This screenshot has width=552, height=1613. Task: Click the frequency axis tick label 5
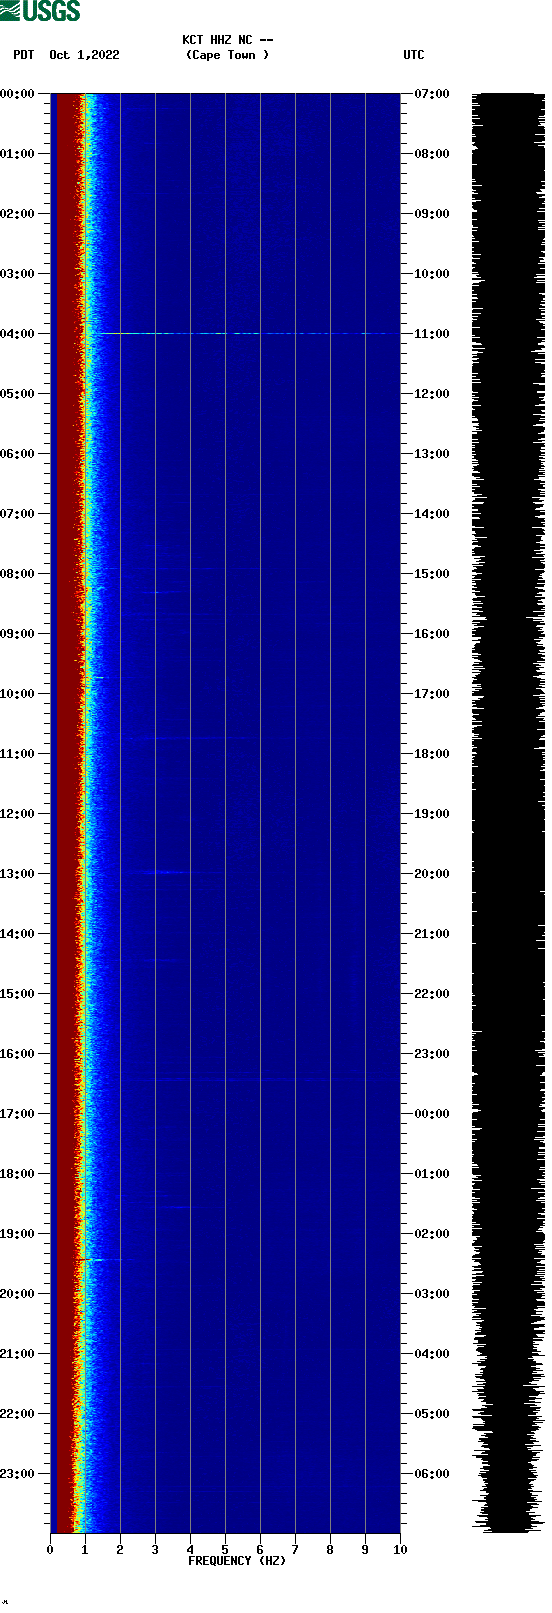(x=225, y=1550)
